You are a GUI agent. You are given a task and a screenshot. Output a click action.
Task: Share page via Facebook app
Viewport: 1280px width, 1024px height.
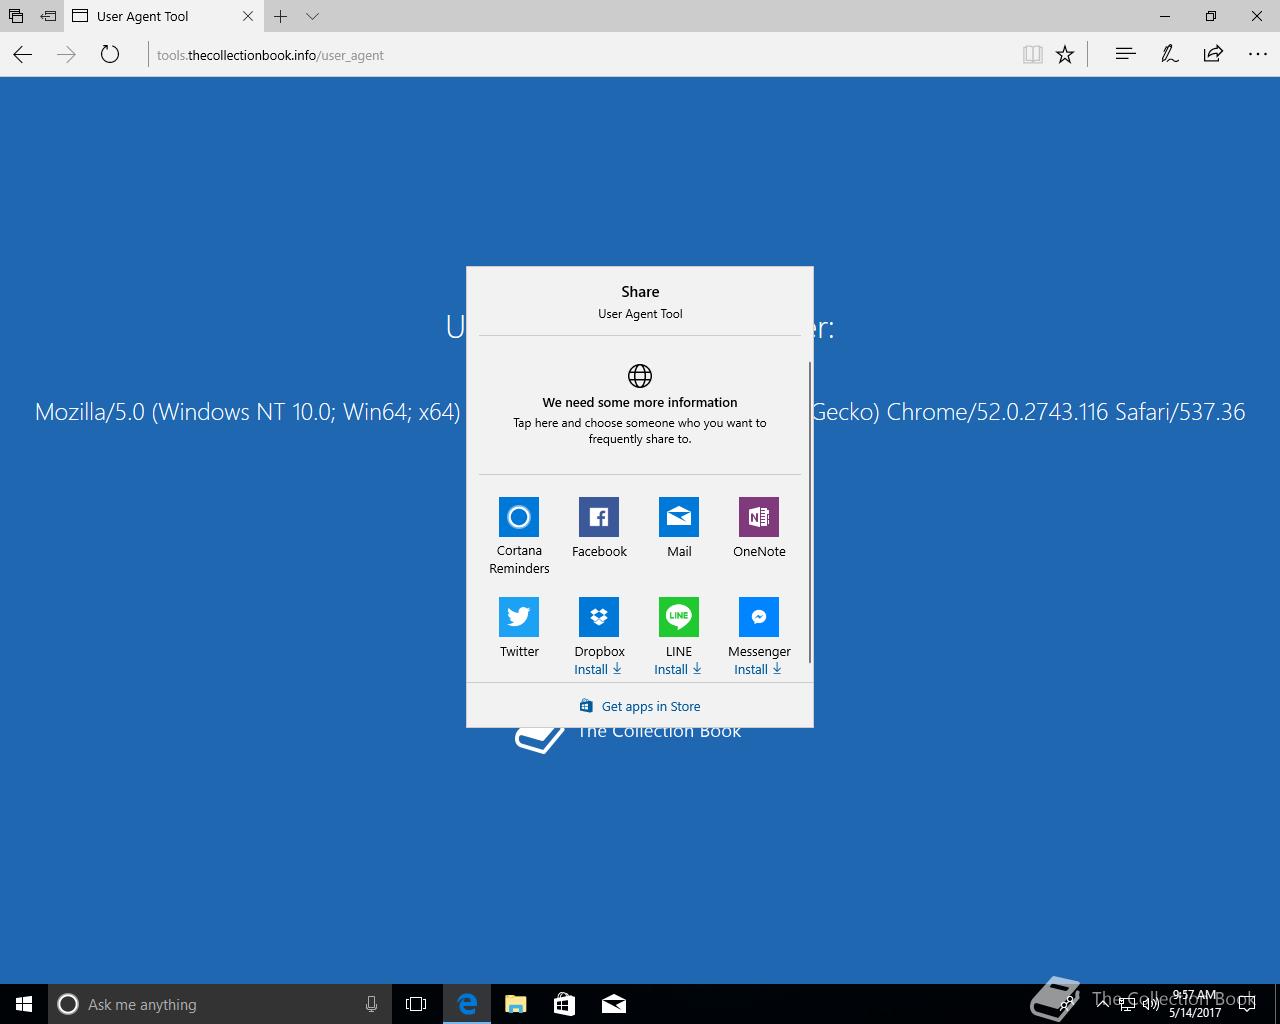click(599, 527)
